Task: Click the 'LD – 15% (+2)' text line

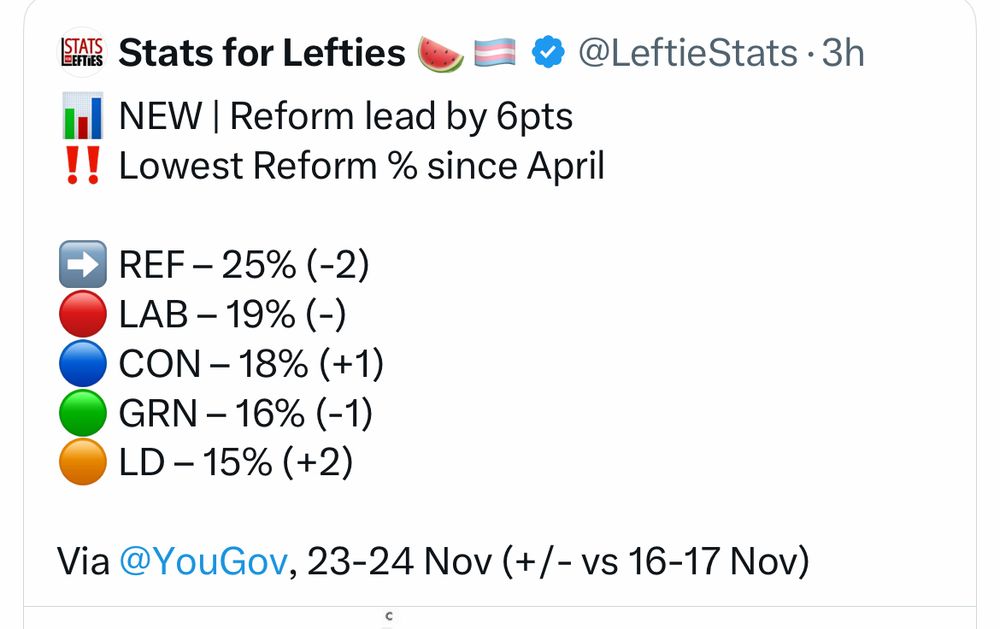Action: coord(236,462)
